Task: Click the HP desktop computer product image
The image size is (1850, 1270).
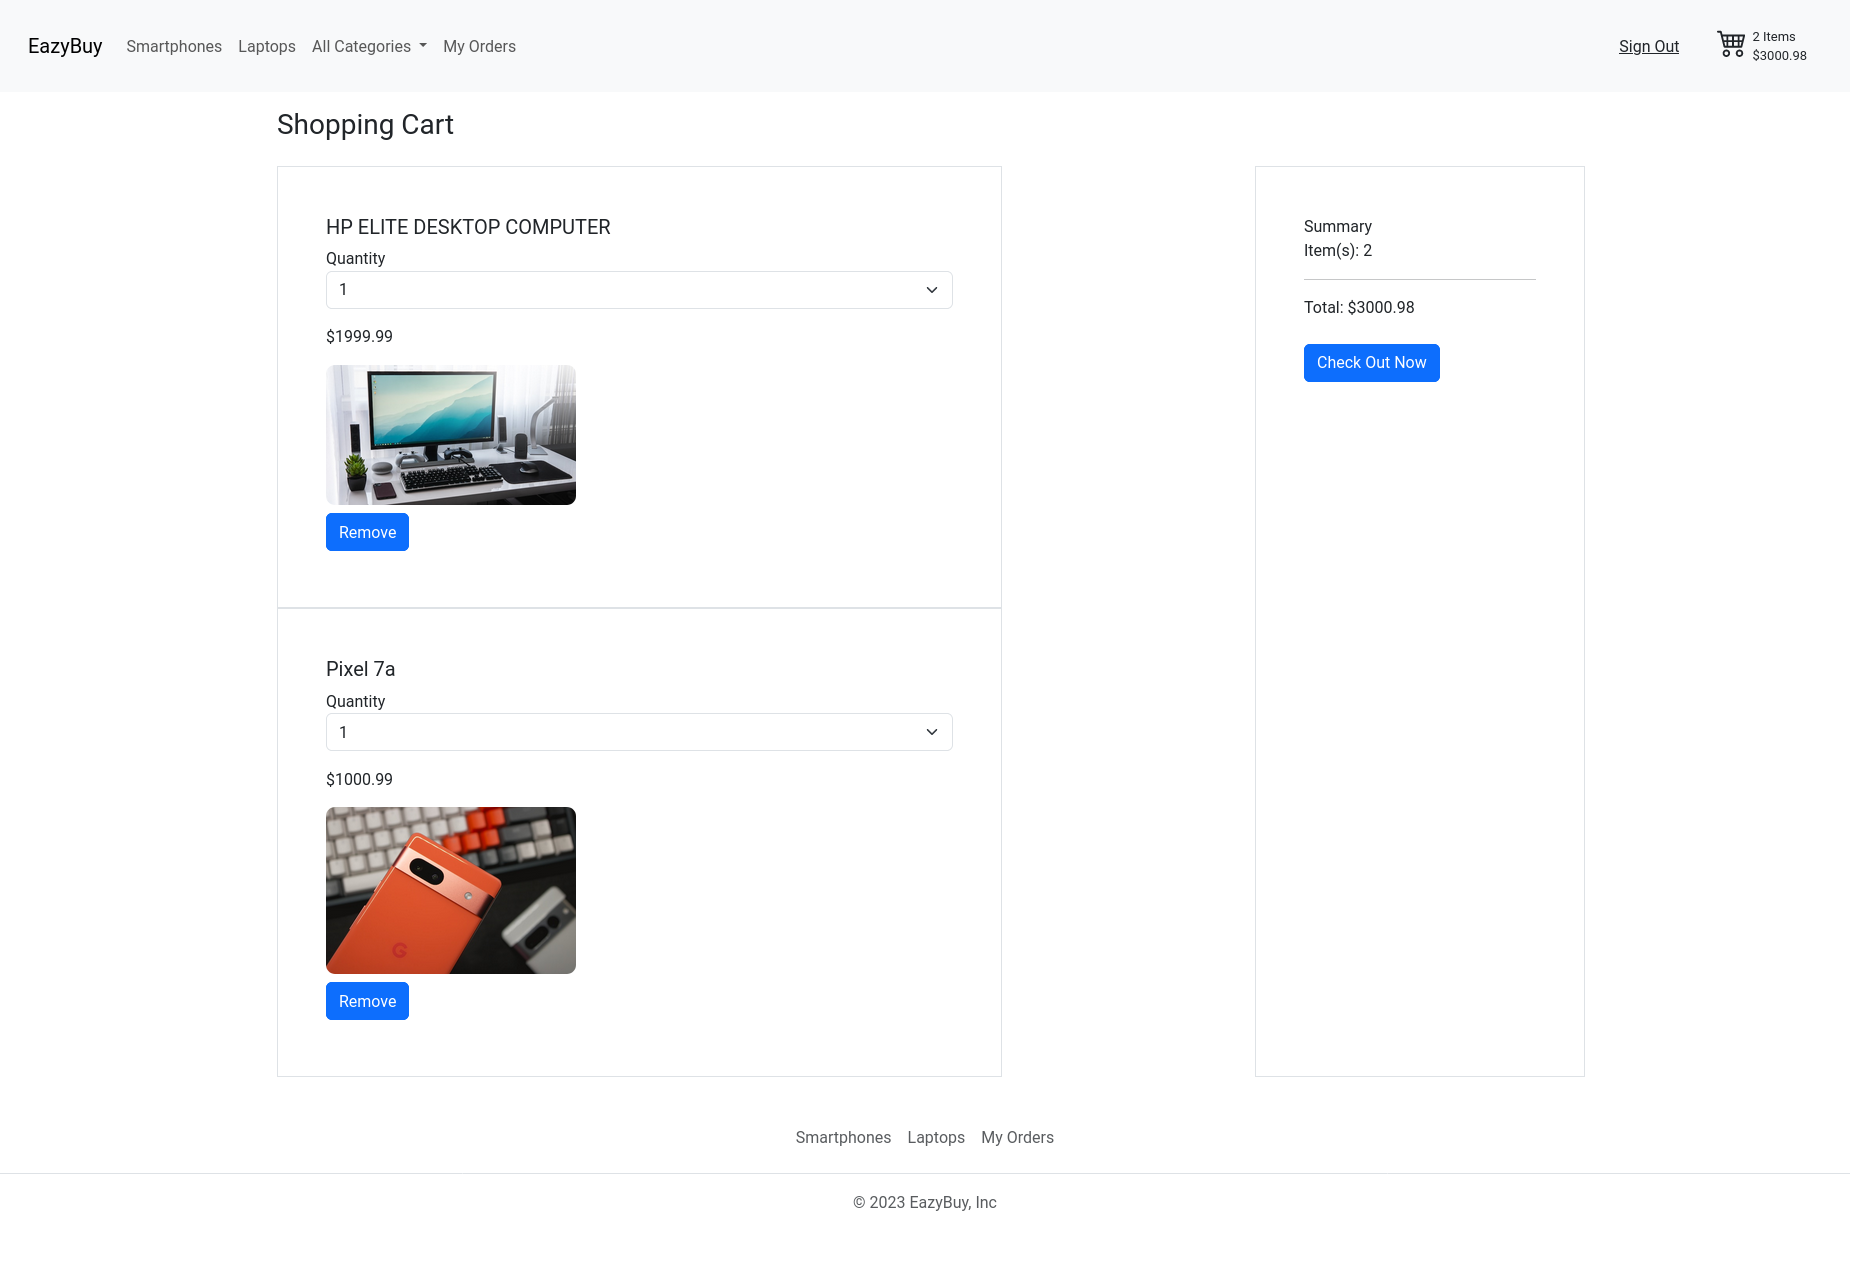Action: click(x=451, y=435)
